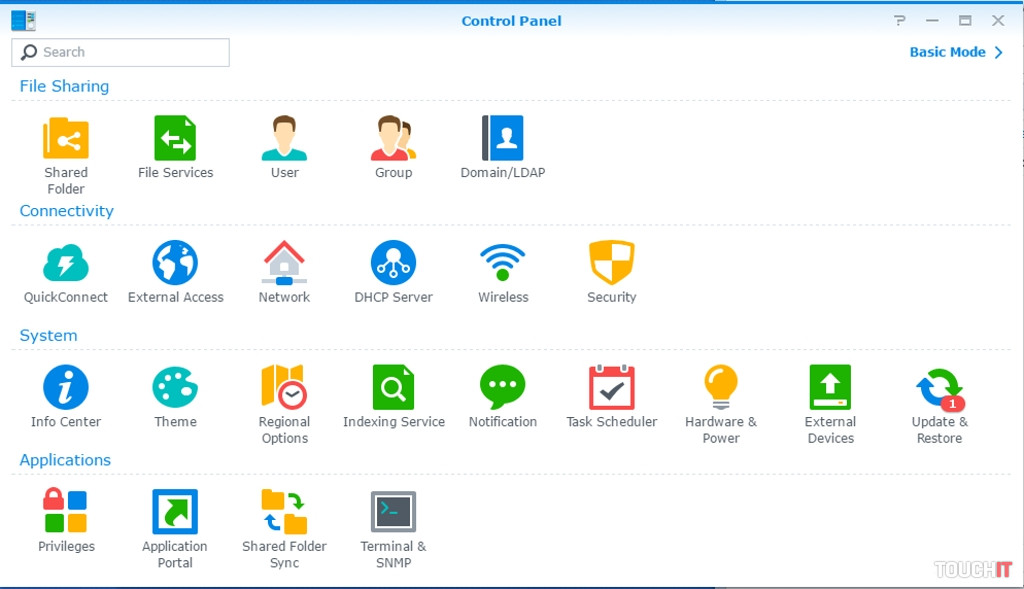Click the Applications section heading
The width and height of the screenshot is (1024, 589).
pos(65,460)
